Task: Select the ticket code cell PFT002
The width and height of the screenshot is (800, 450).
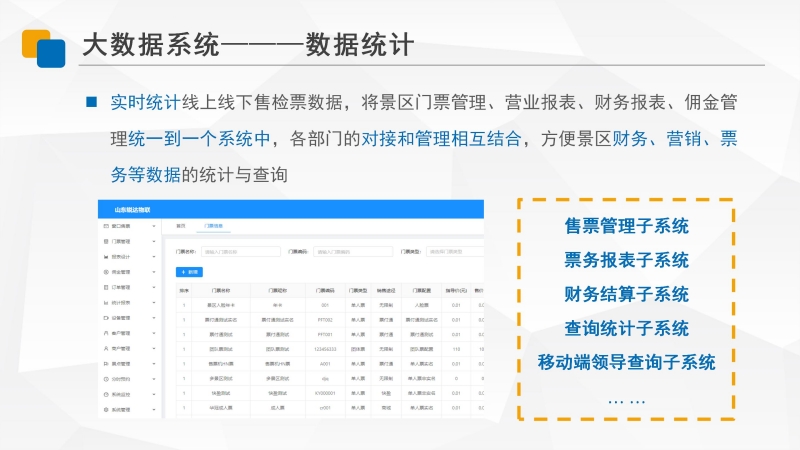Action: coord(325,320)
